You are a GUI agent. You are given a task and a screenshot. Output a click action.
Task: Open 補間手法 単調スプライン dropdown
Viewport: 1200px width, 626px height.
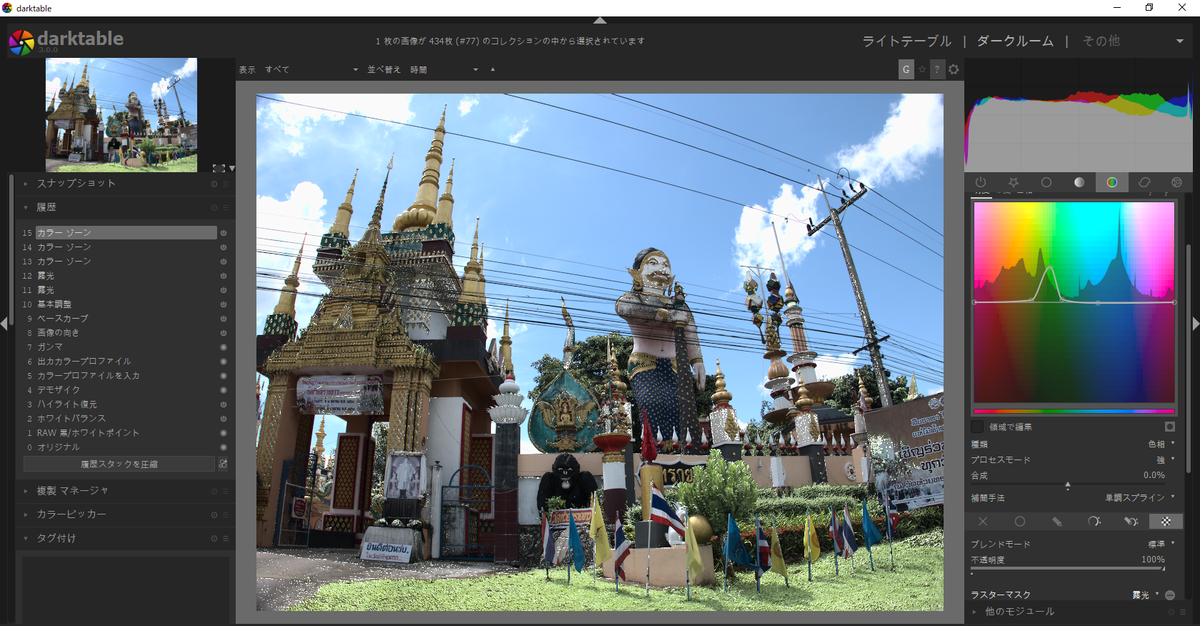[1073, 497]
